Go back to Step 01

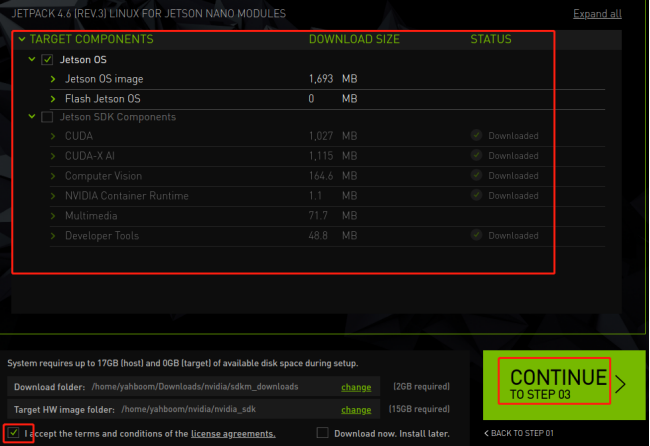[519, 433]
